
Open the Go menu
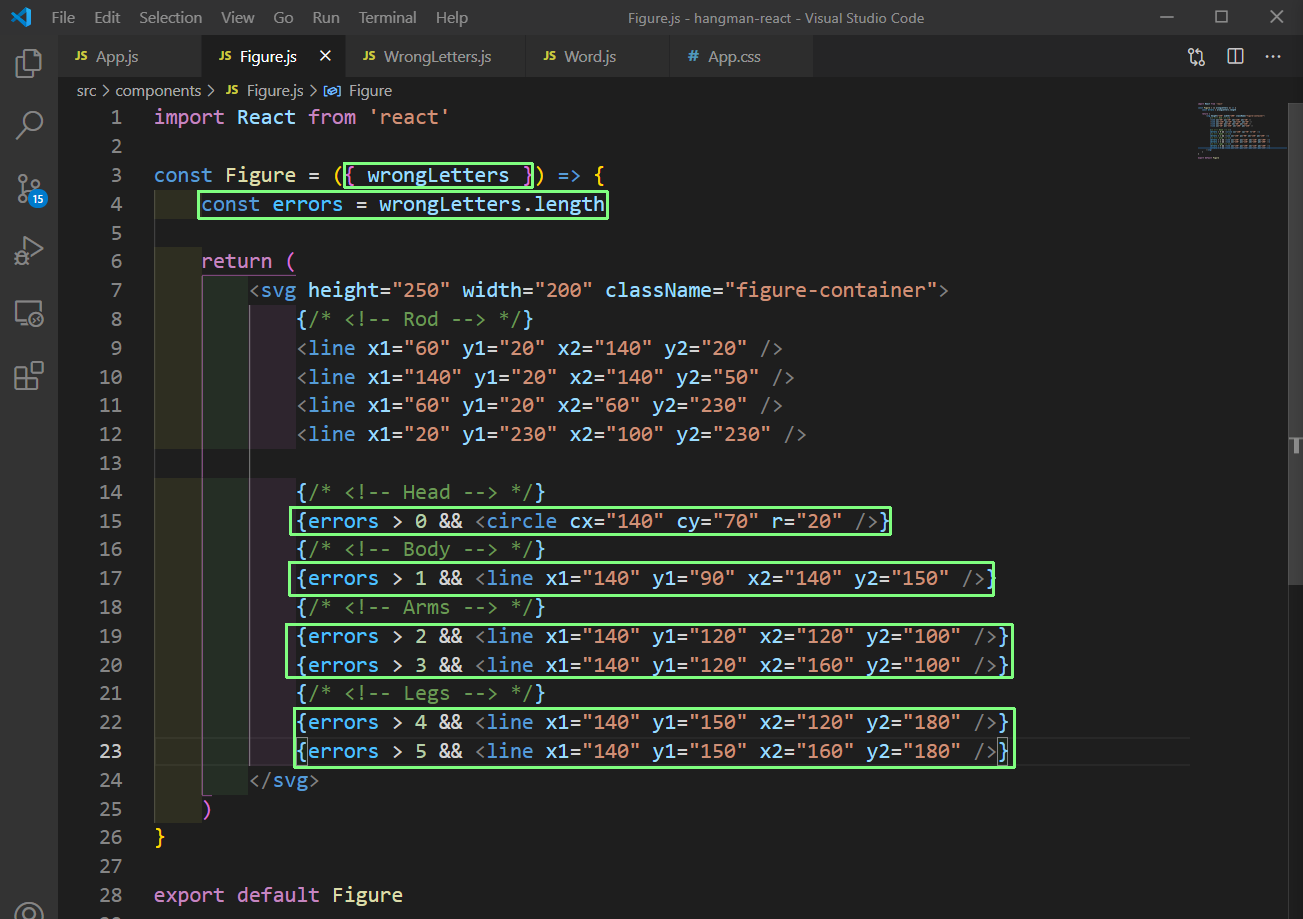[x=283, y=18]
